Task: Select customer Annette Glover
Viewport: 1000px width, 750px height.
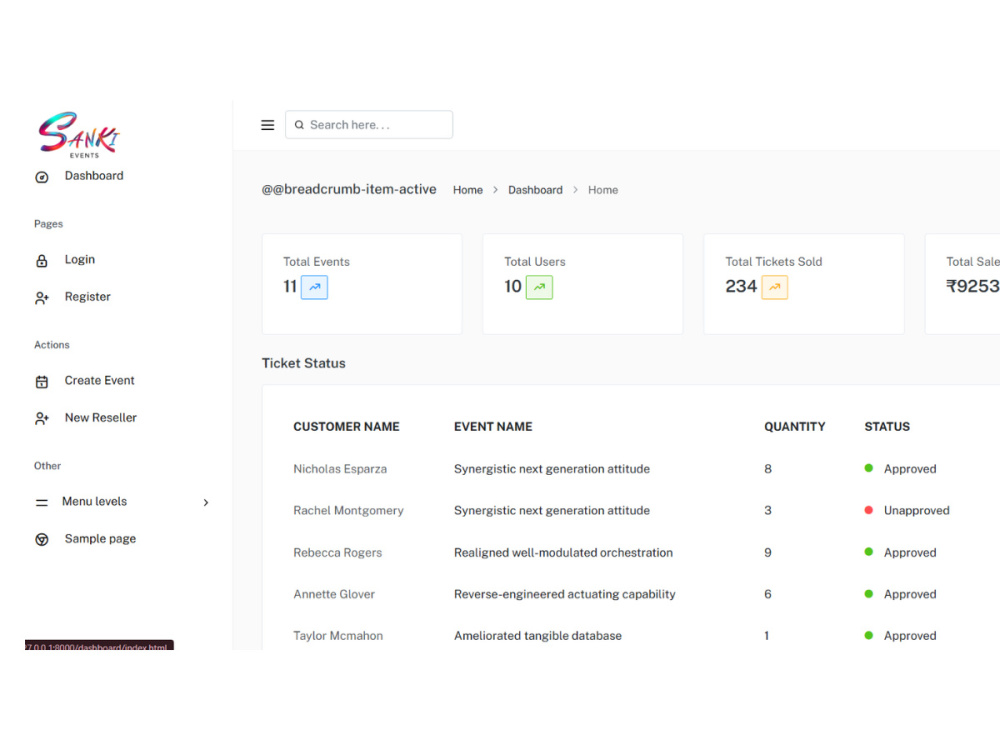Action: [x=334, y=594]
